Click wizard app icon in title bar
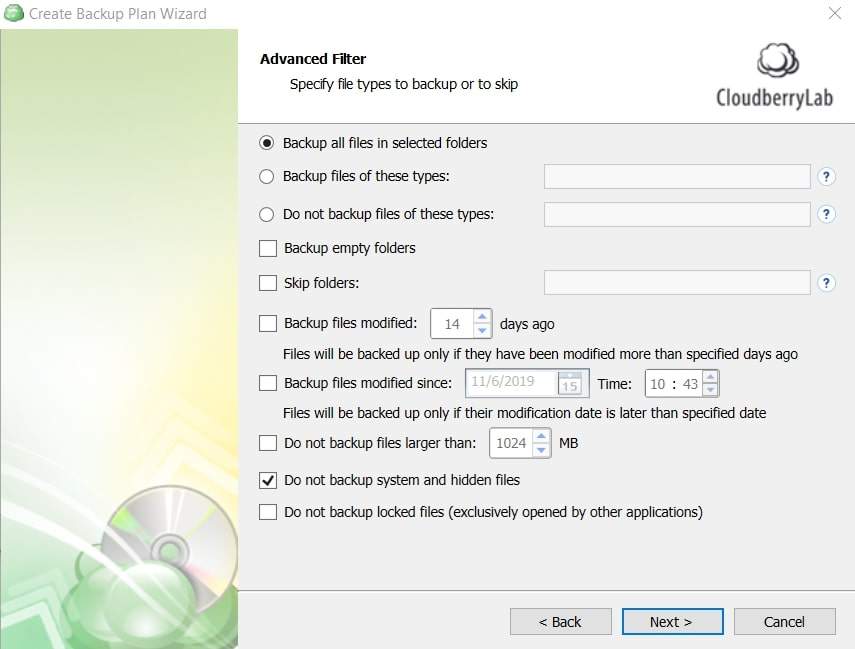The width and height of the screenshot is (855, 649). [14, 14]
